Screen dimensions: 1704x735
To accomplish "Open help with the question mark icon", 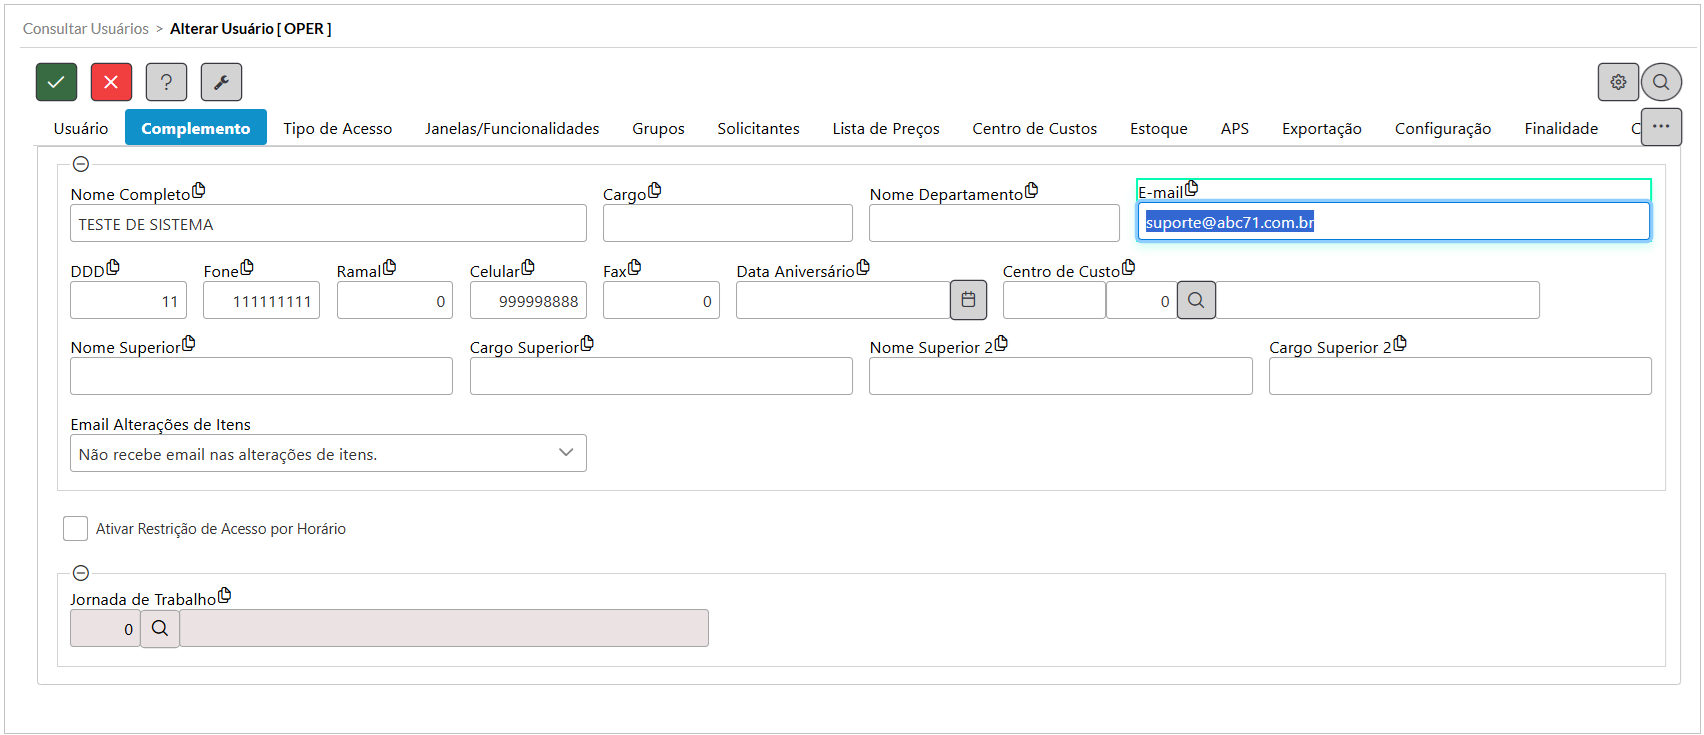I will [166, 82].
